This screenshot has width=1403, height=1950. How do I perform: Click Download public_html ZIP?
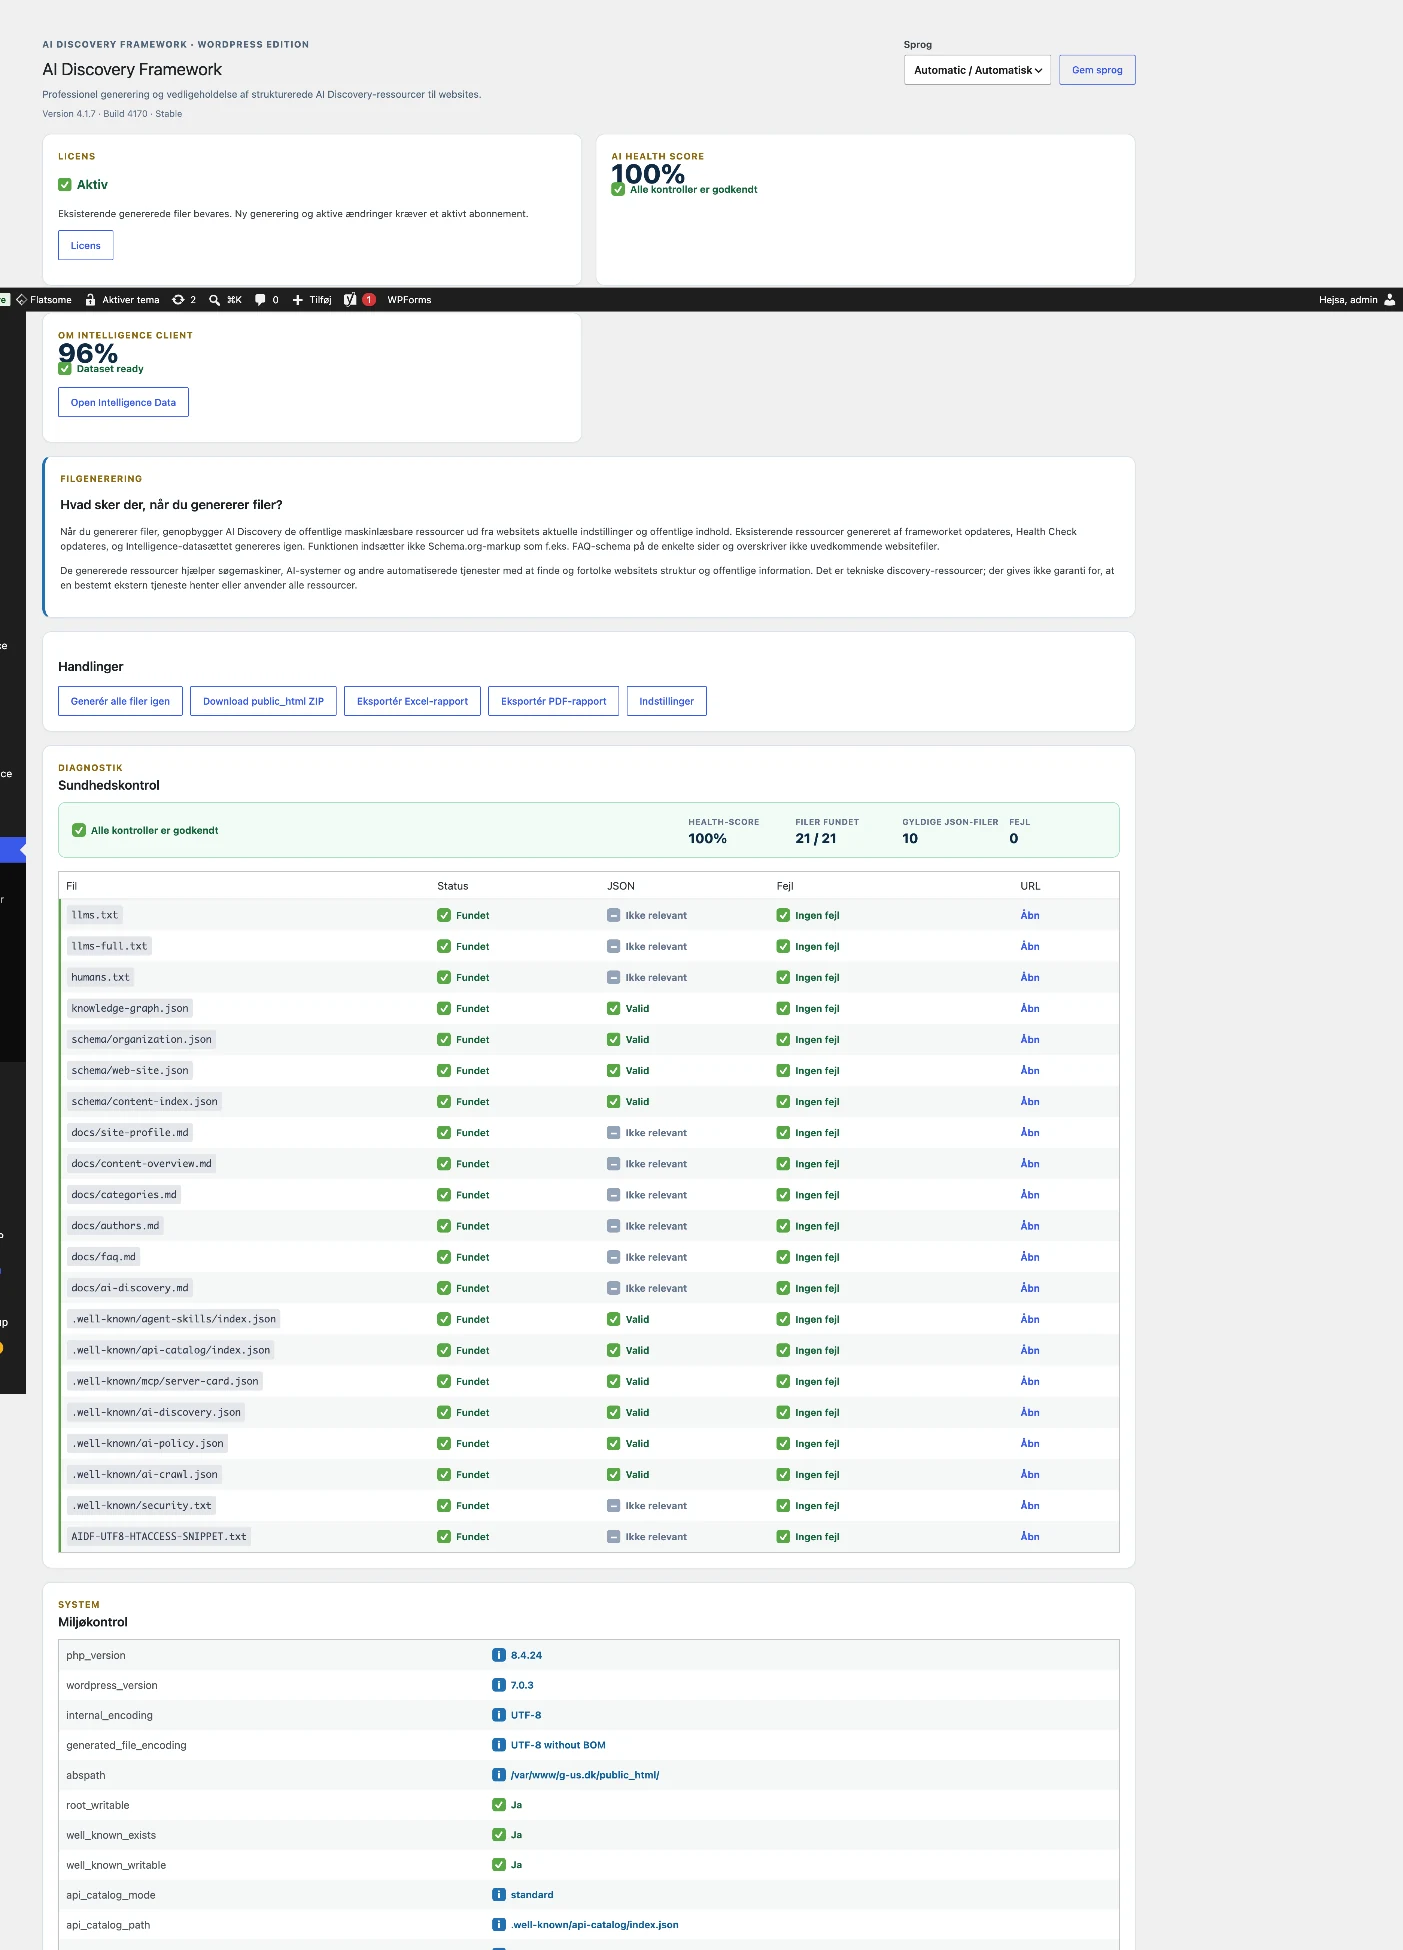(263, 701)
